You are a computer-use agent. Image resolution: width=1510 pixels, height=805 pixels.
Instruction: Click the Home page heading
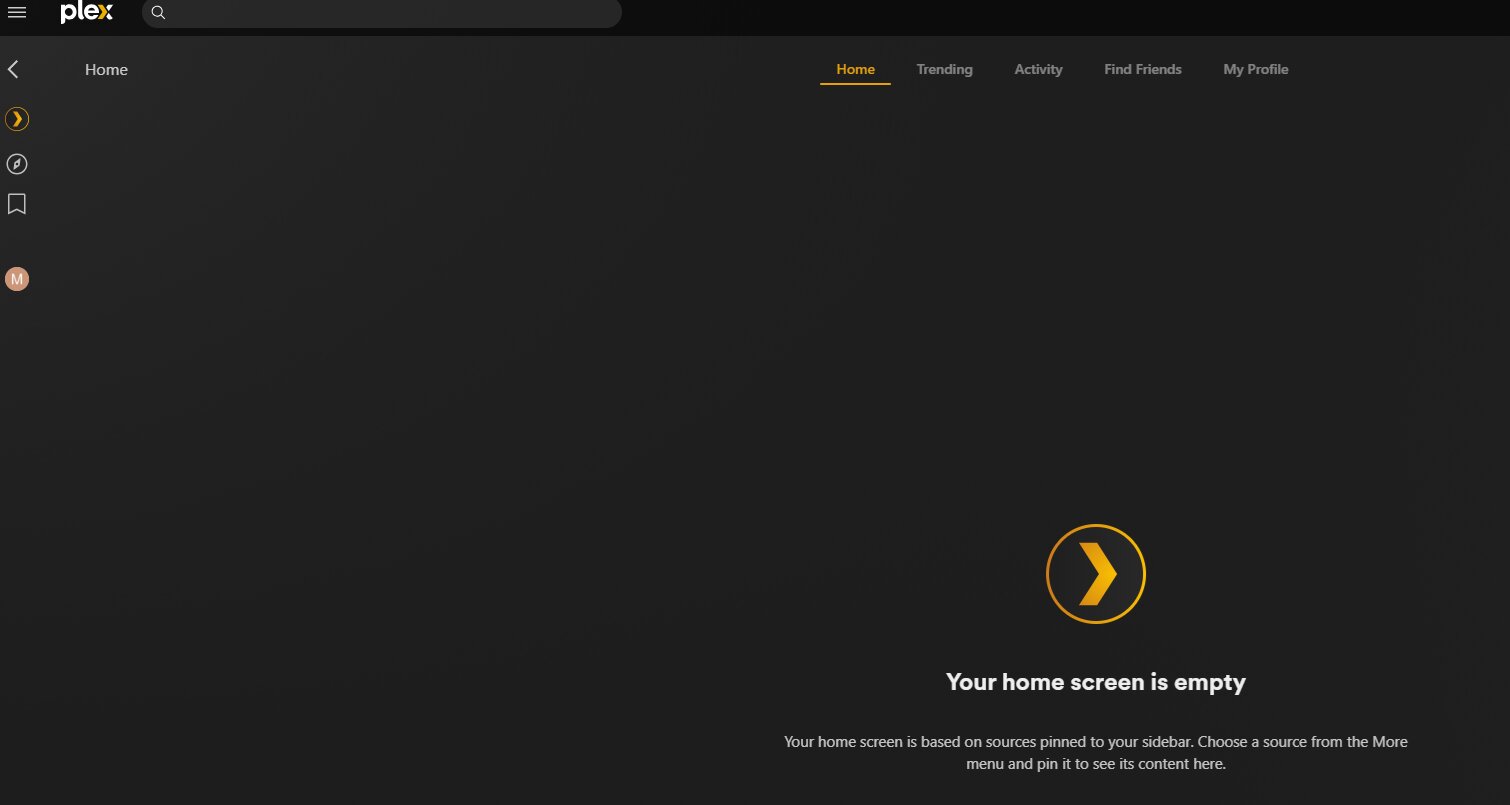tap(106, 69)
